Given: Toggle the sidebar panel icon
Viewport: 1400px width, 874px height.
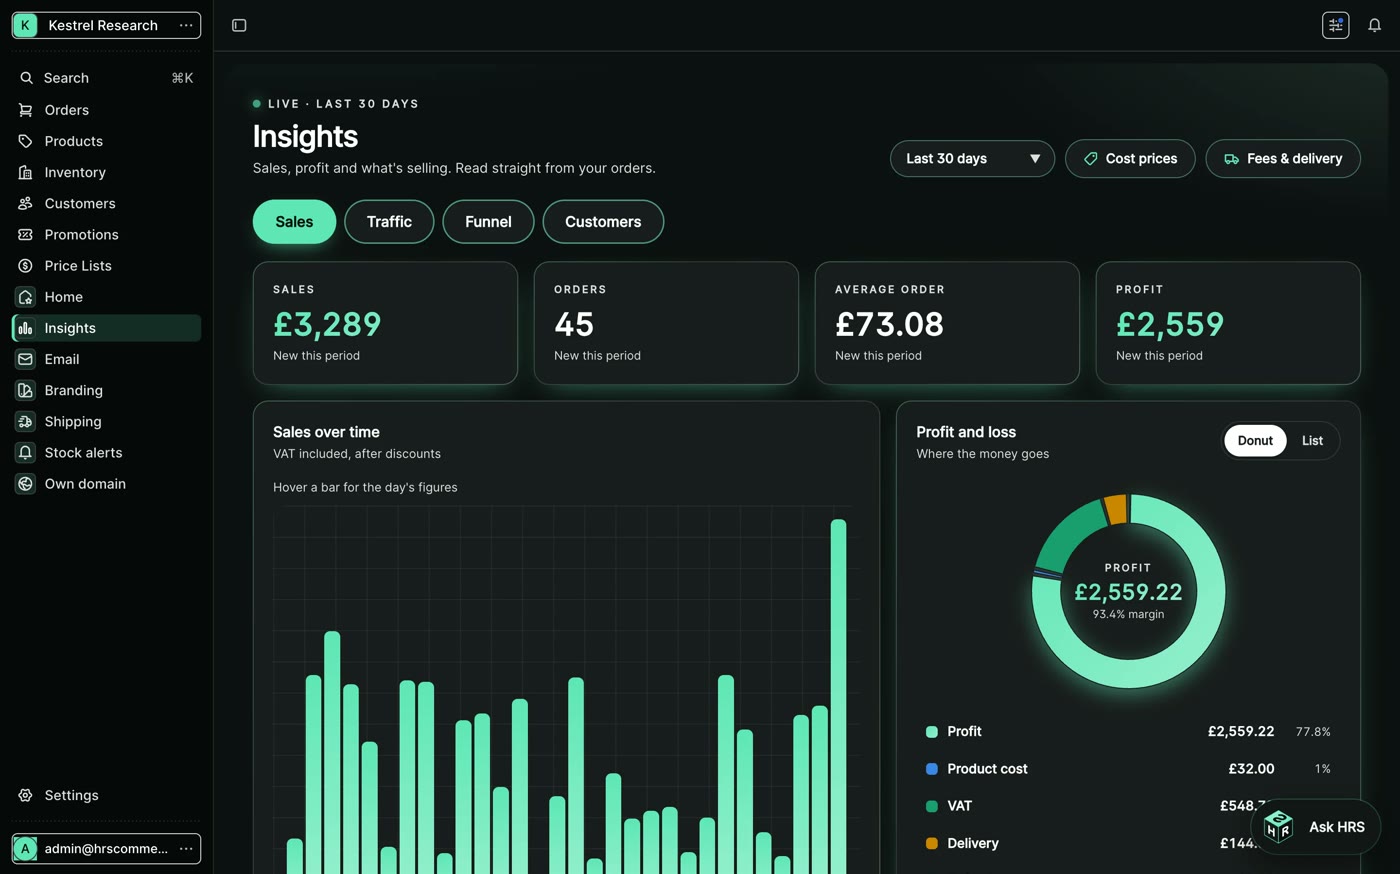Looking at the screenshot, I should click(239, 25).
